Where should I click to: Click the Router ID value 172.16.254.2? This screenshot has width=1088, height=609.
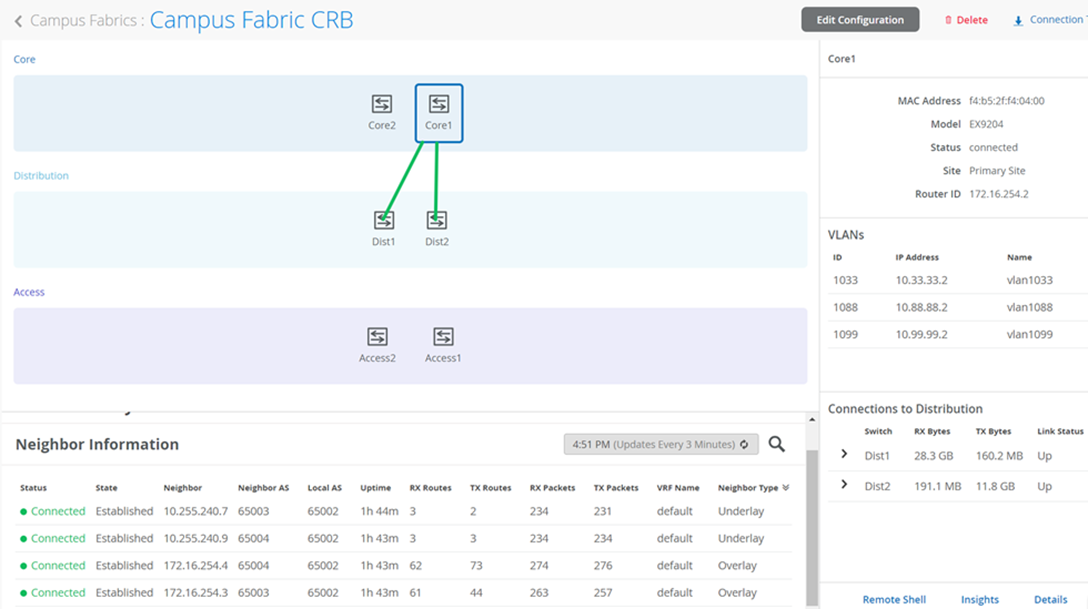998,194
